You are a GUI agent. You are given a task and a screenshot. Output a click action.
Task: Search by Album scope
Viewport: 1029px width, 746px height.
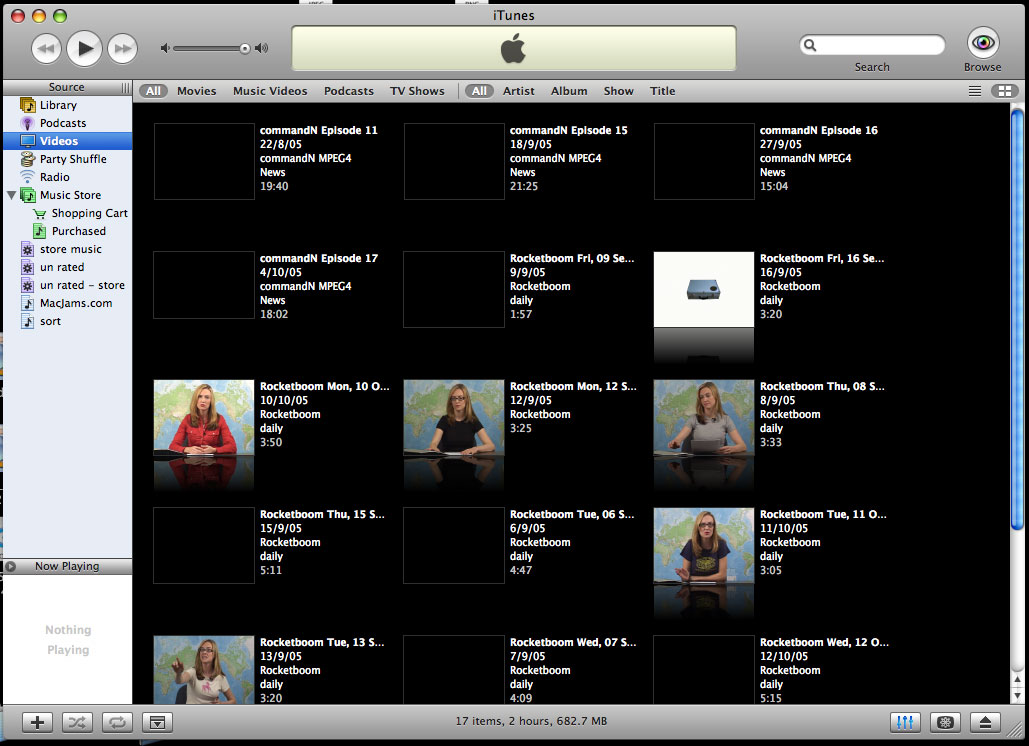569,91
